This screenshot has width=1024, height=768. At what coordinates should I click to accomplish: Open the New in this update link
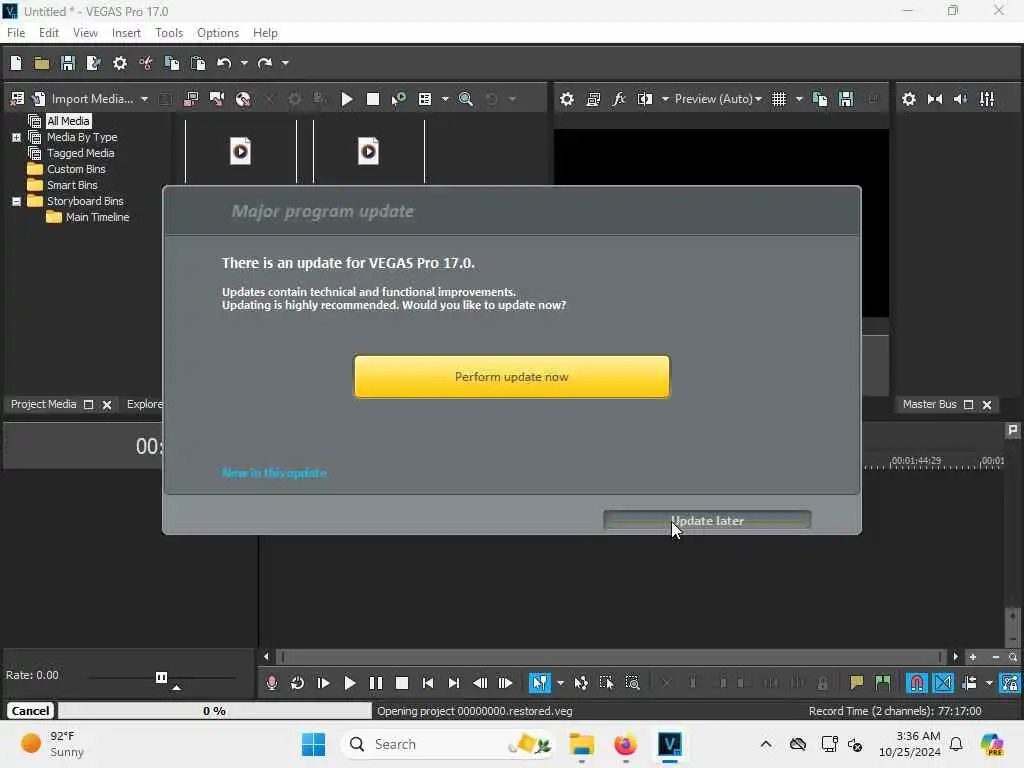(x=274, y=473)
